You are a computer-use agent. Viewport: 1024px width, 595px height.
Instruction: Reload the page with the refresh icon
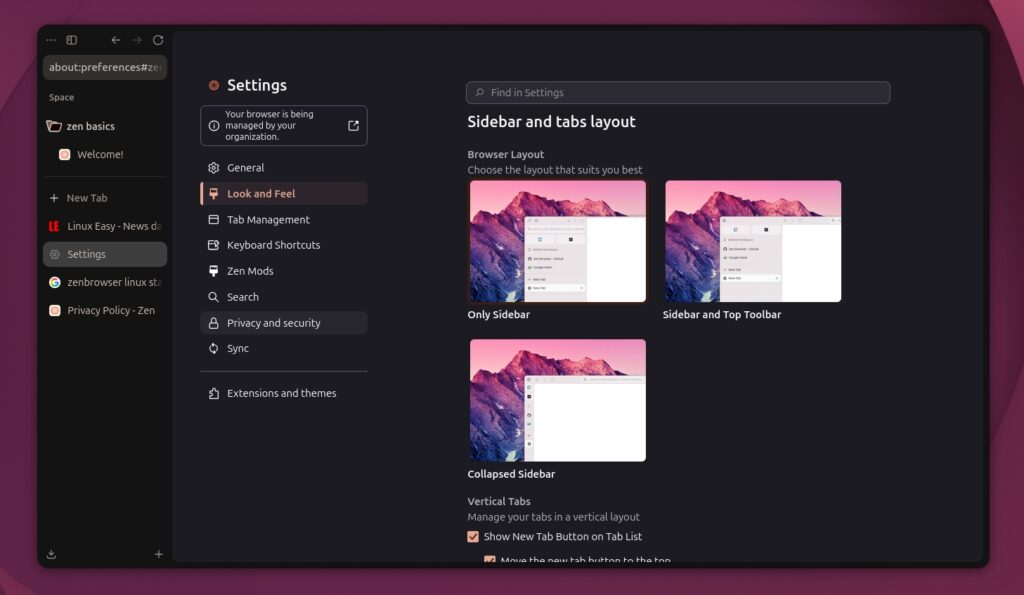(x=158, y=40)
